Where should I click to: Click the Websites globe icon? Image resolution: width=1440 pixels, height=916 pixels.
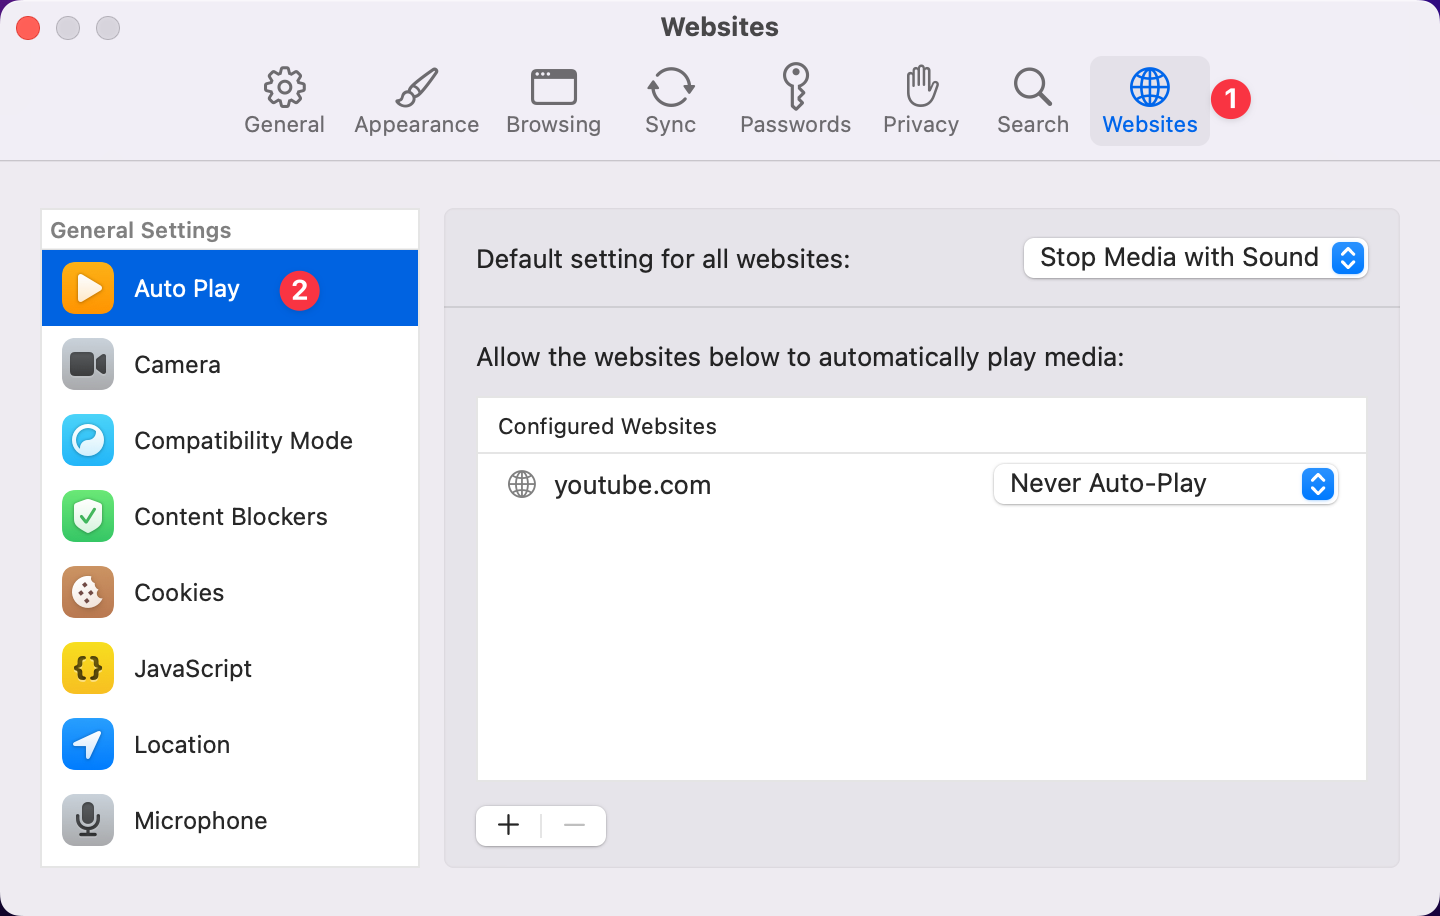tap(1149, 88)
